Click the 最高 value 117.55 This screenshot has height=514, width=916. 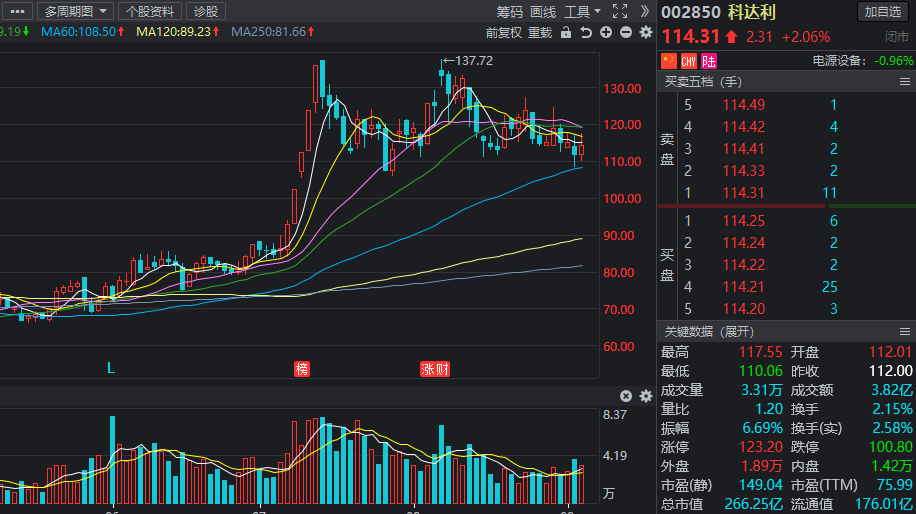pos(760,352)
